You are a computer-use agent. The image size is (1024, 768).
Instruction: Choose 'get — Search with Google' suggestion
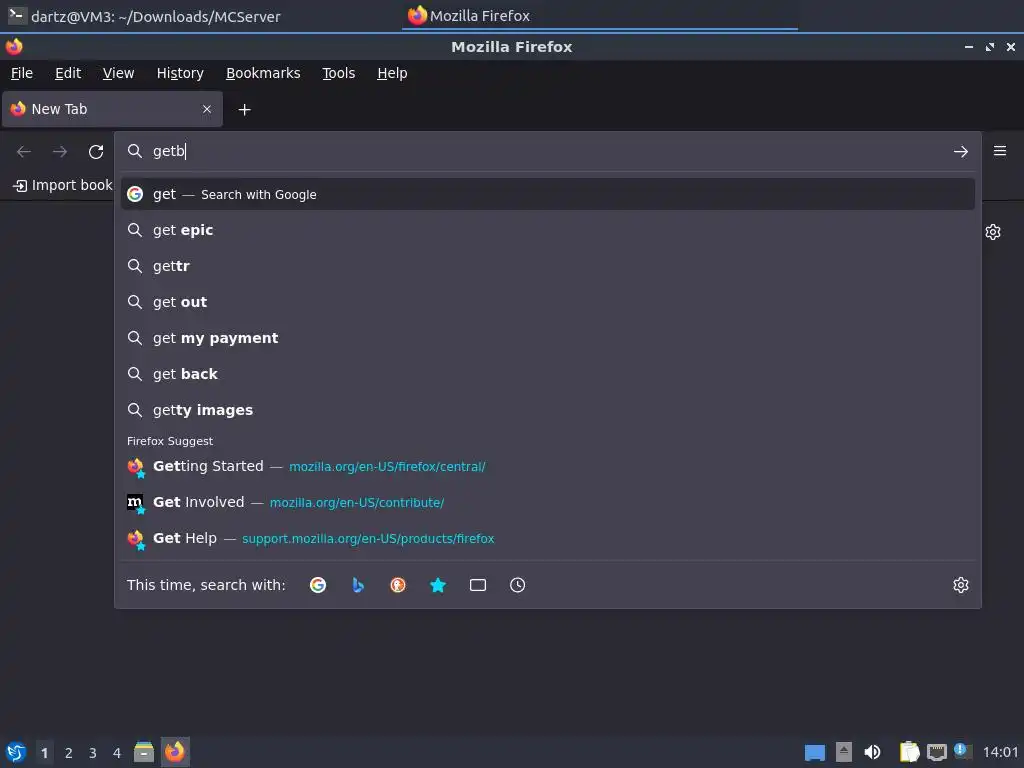coord(547,194)
